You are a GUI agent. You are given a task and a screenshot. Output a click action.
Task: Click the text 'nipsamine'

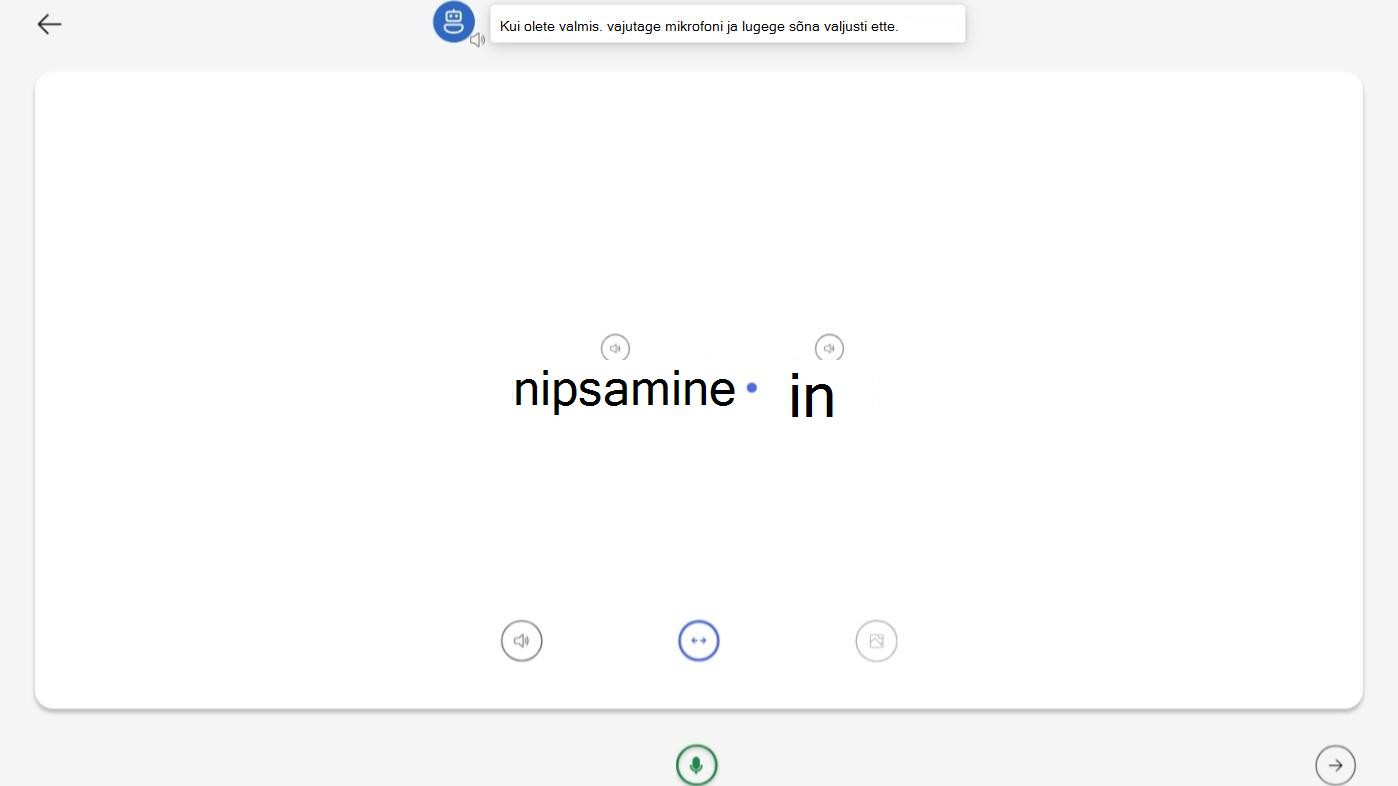tap(624, 389)
